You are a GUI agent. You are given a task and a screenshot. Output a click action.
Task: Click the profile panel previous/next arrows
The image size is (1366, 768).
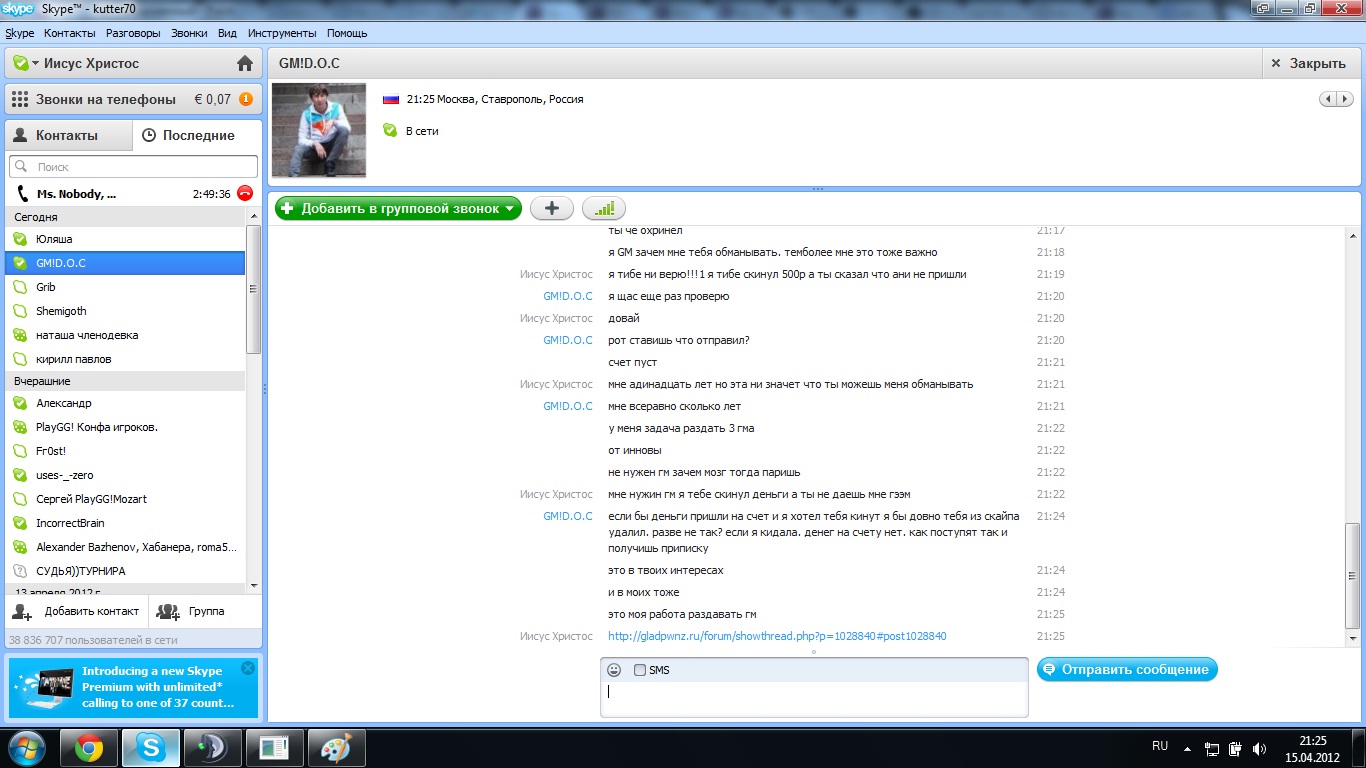(1337, 99)
